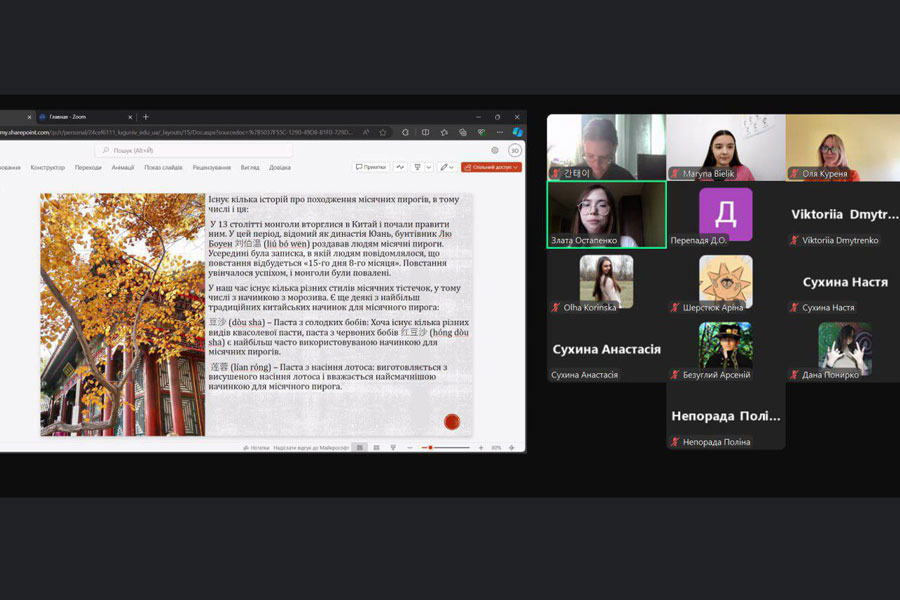The width and height of the screenshot is (900, 600).
Task: Open the Конструктор ribbon tab
Action: pyautogui.click(x=48, y=168)
